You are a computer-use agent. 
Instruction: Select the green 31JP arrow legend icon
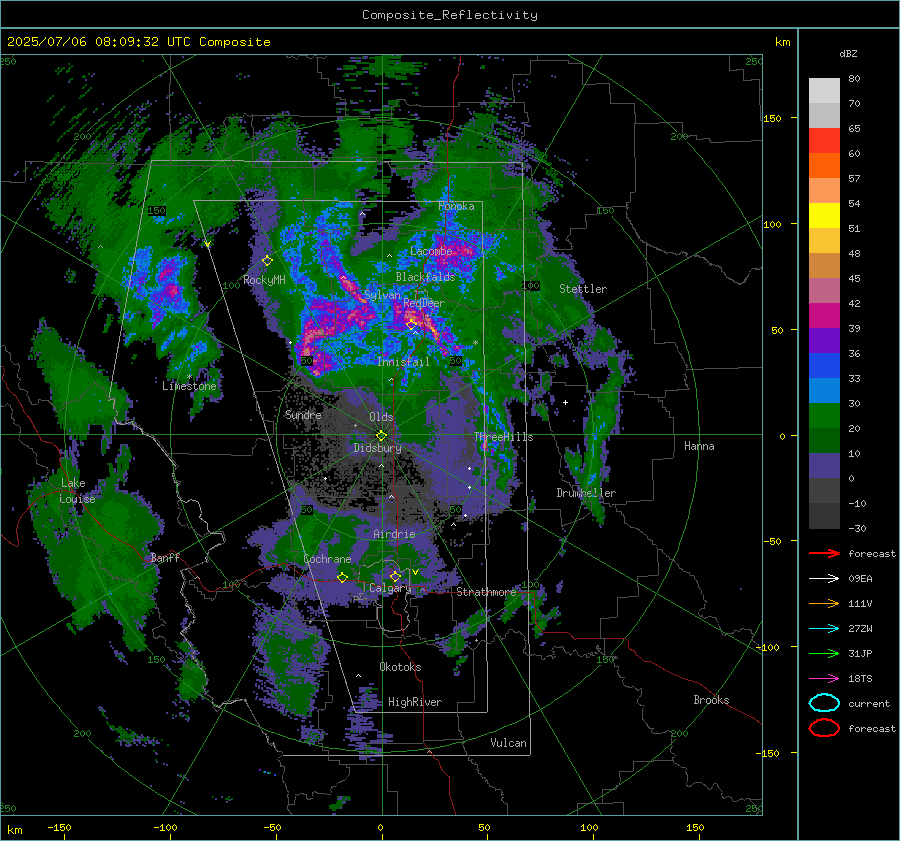[x=824, y=653]
